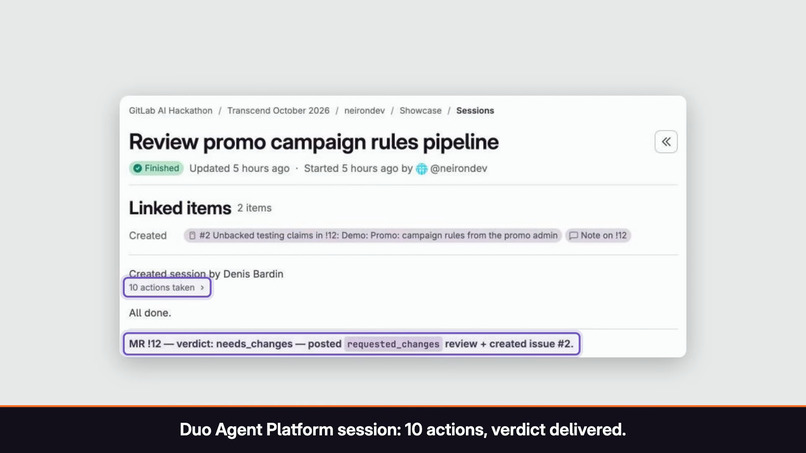Click the @neirondev user link
The width and height of the screenshot is (806, 453).
point(459,169)
